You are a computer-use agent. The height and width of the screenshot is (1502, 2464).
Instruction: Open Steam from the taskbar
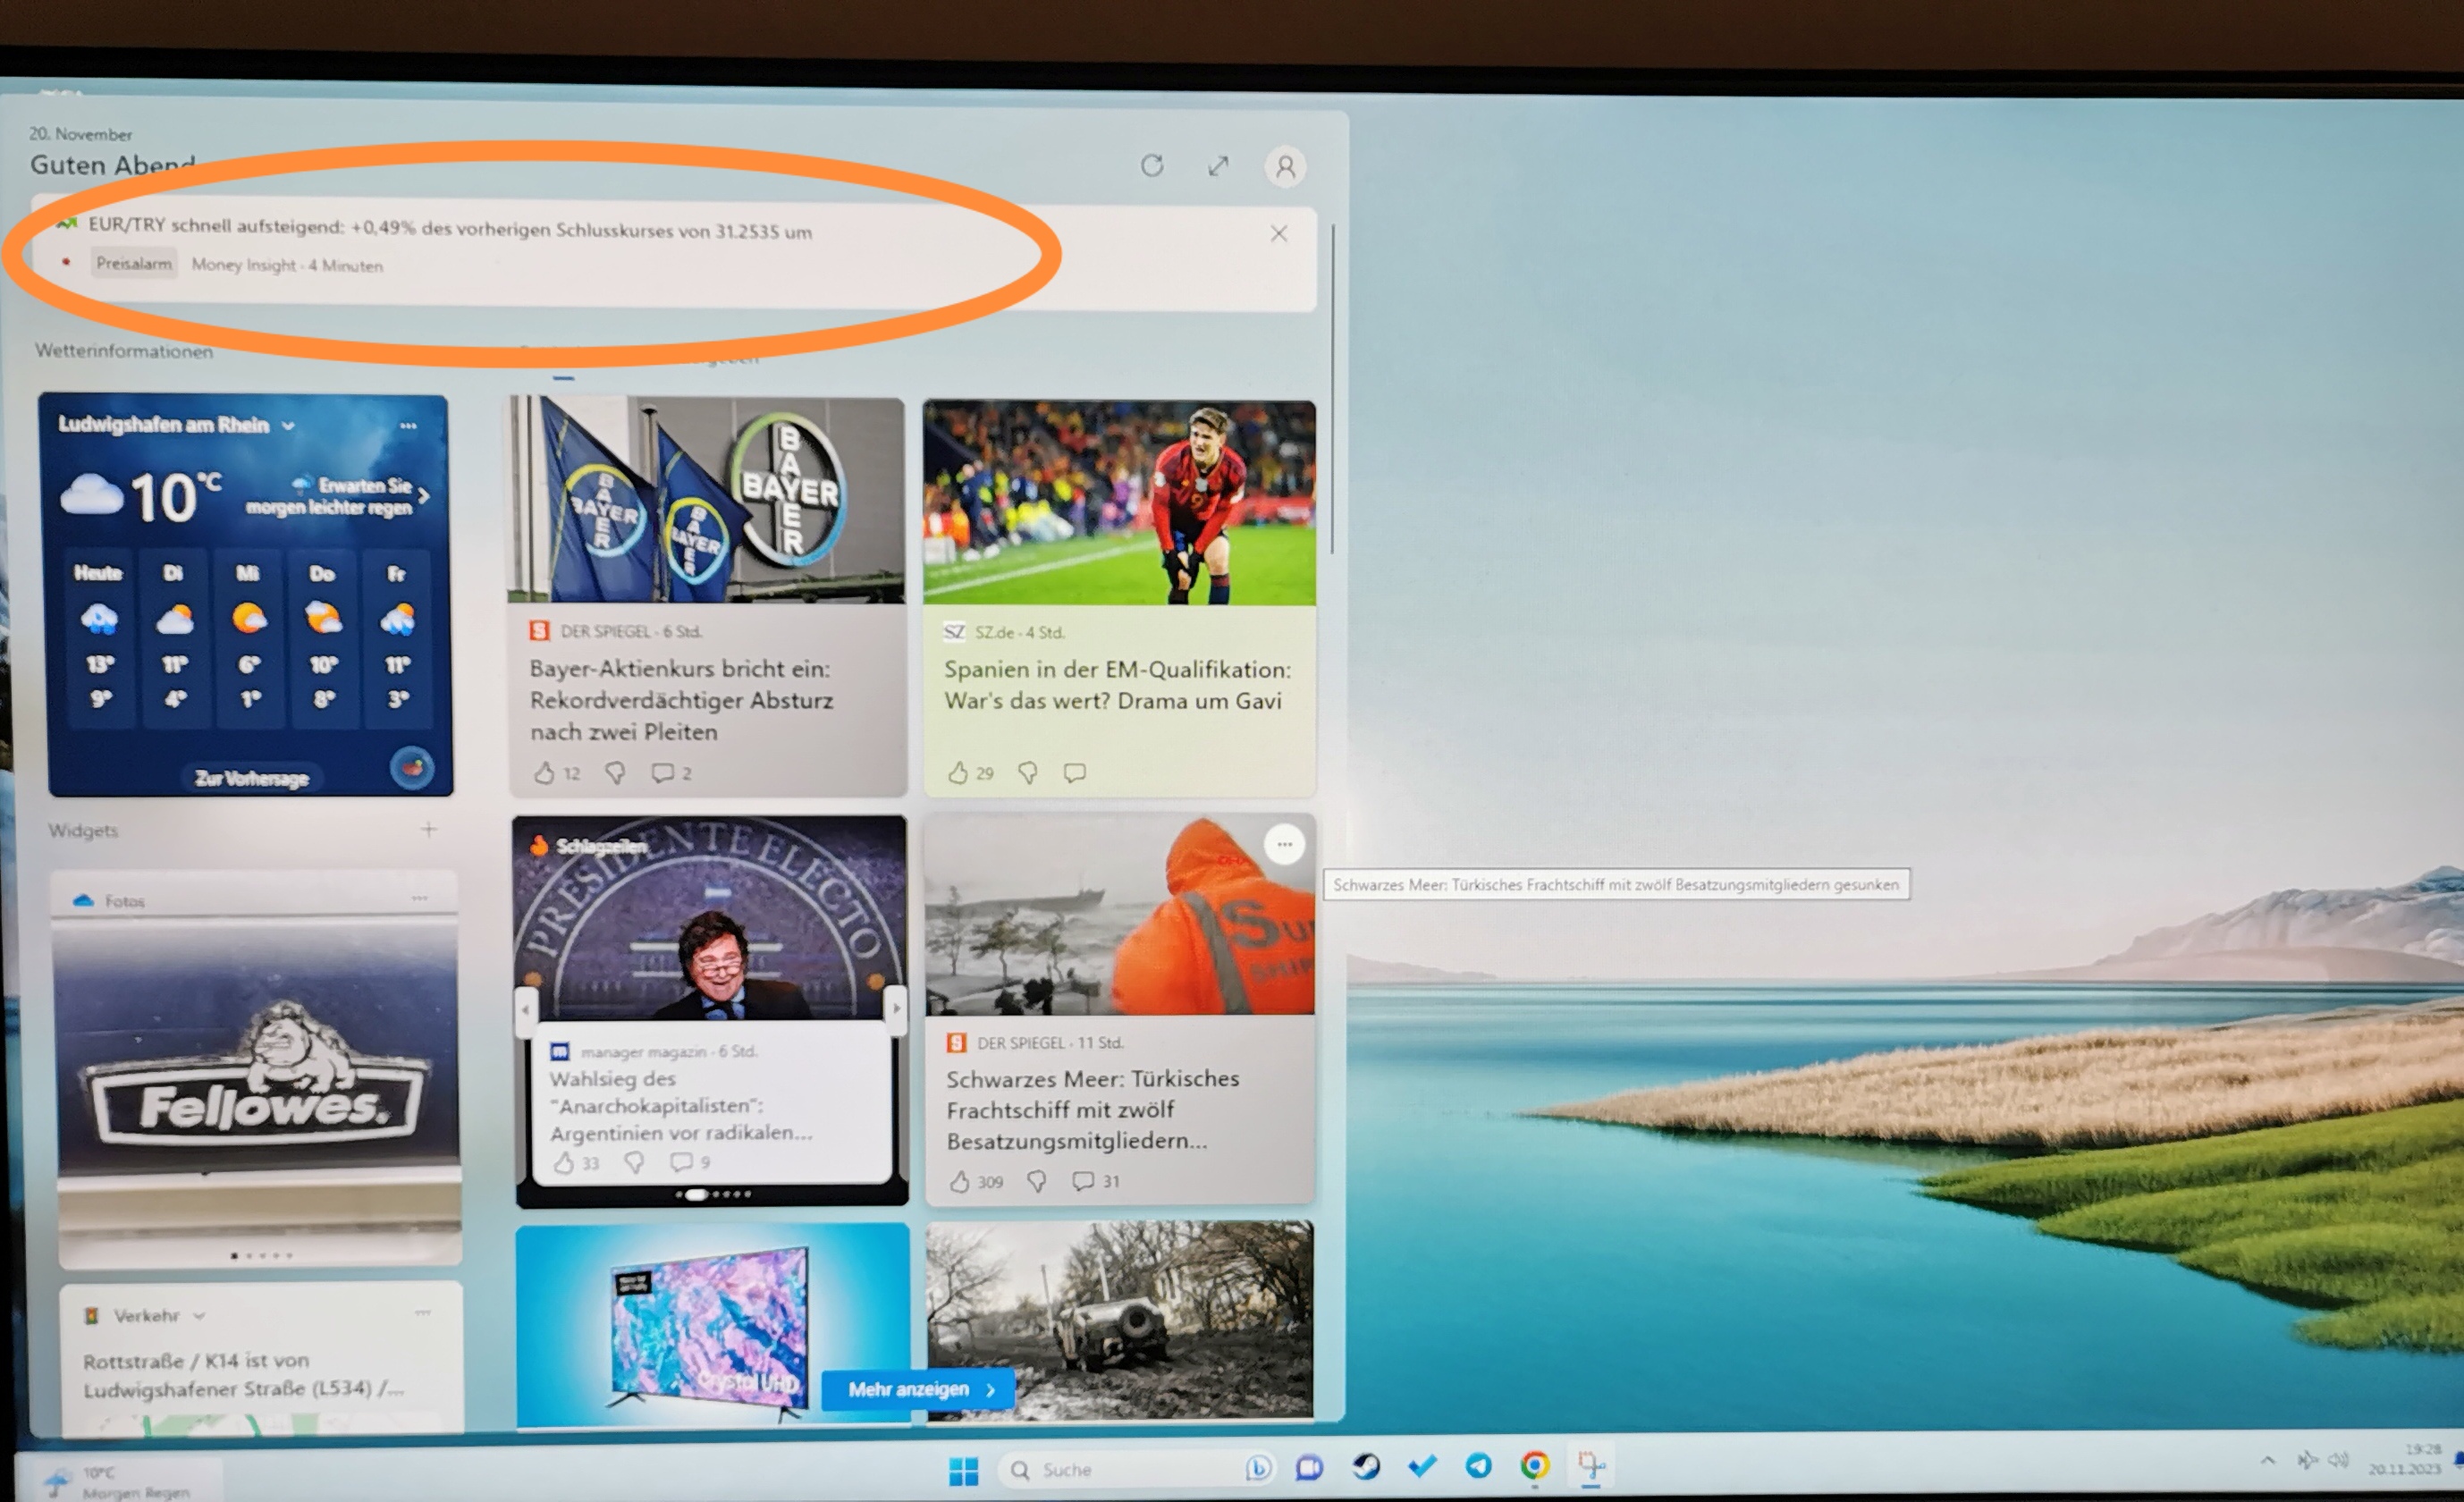tap(1366, 1467)
